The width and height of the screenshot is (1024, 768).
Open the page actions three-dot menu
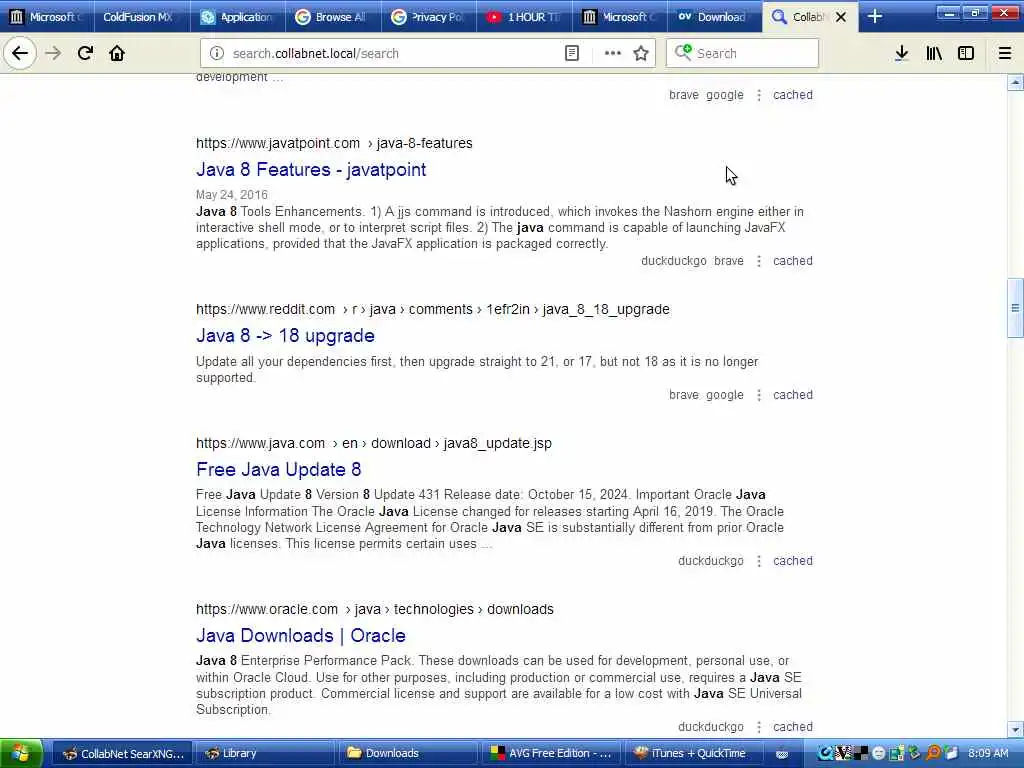[613, 54]
